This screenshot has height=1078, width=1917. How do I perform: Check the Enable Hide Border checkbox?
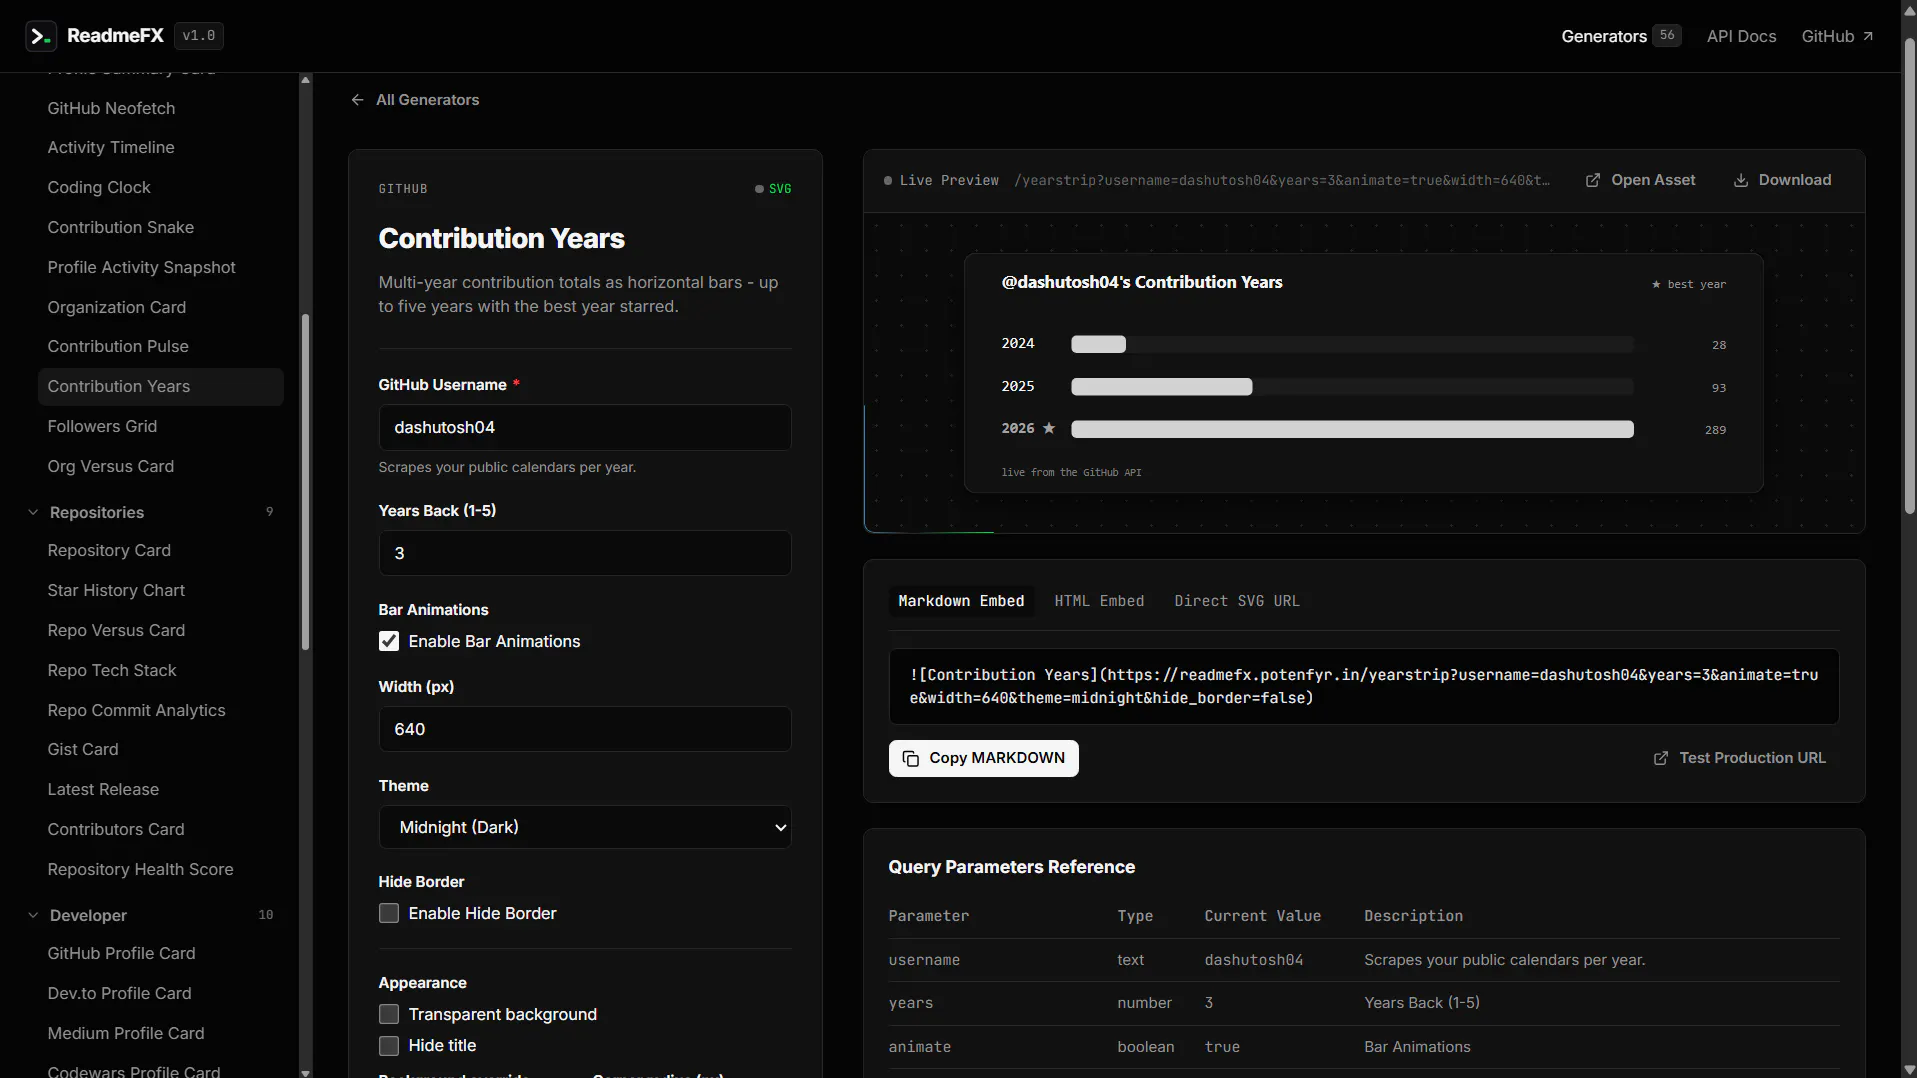pos(389,913)
